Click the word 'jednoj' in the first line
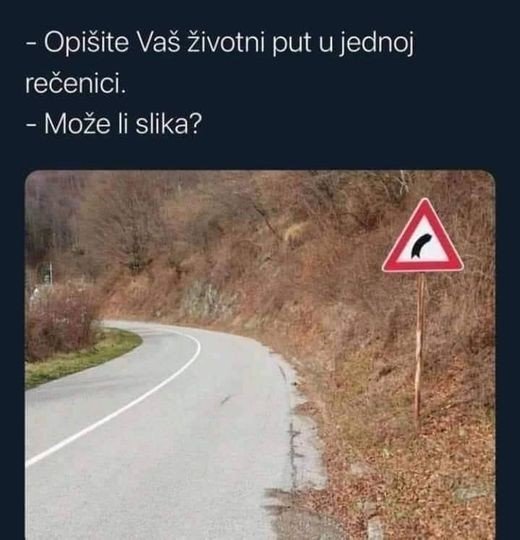 (x=377, y=45)
